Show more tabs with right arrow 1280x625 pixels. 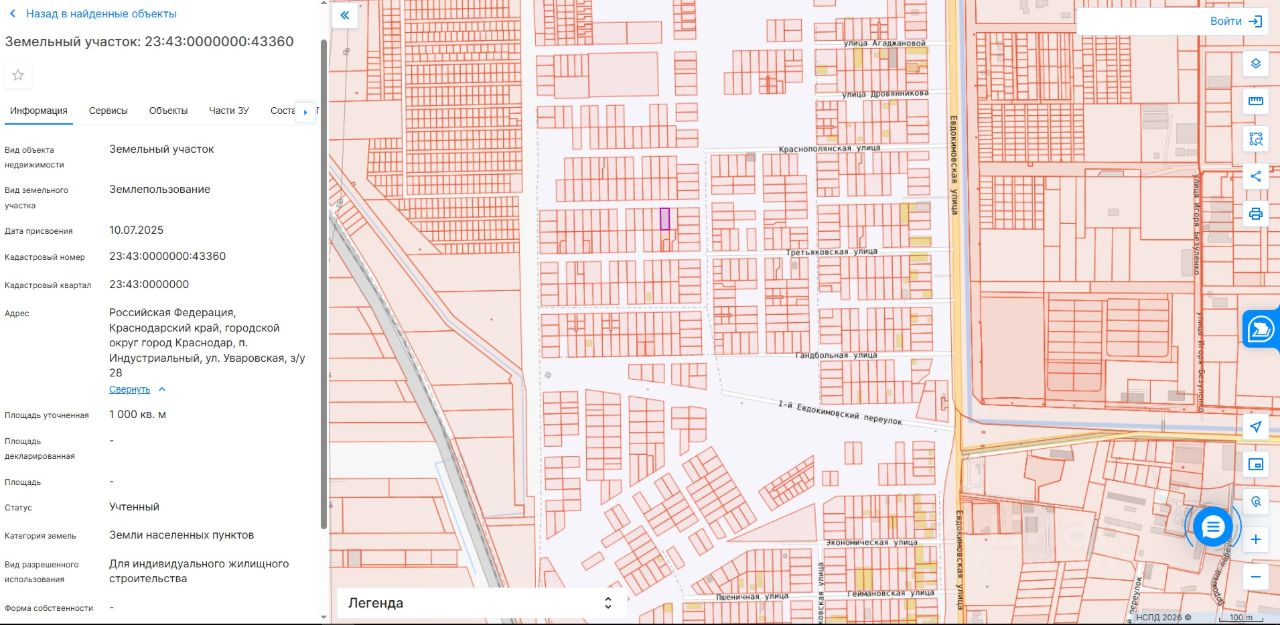(x=306, y=112)
